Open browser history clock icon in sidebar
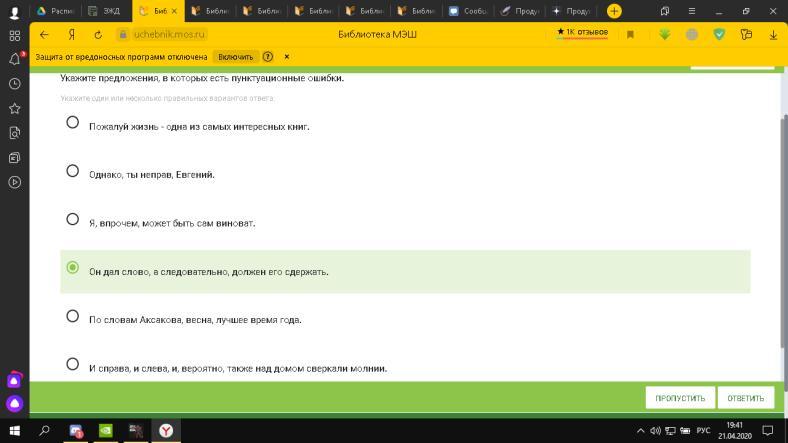The image size is (788, 443). 14,84
